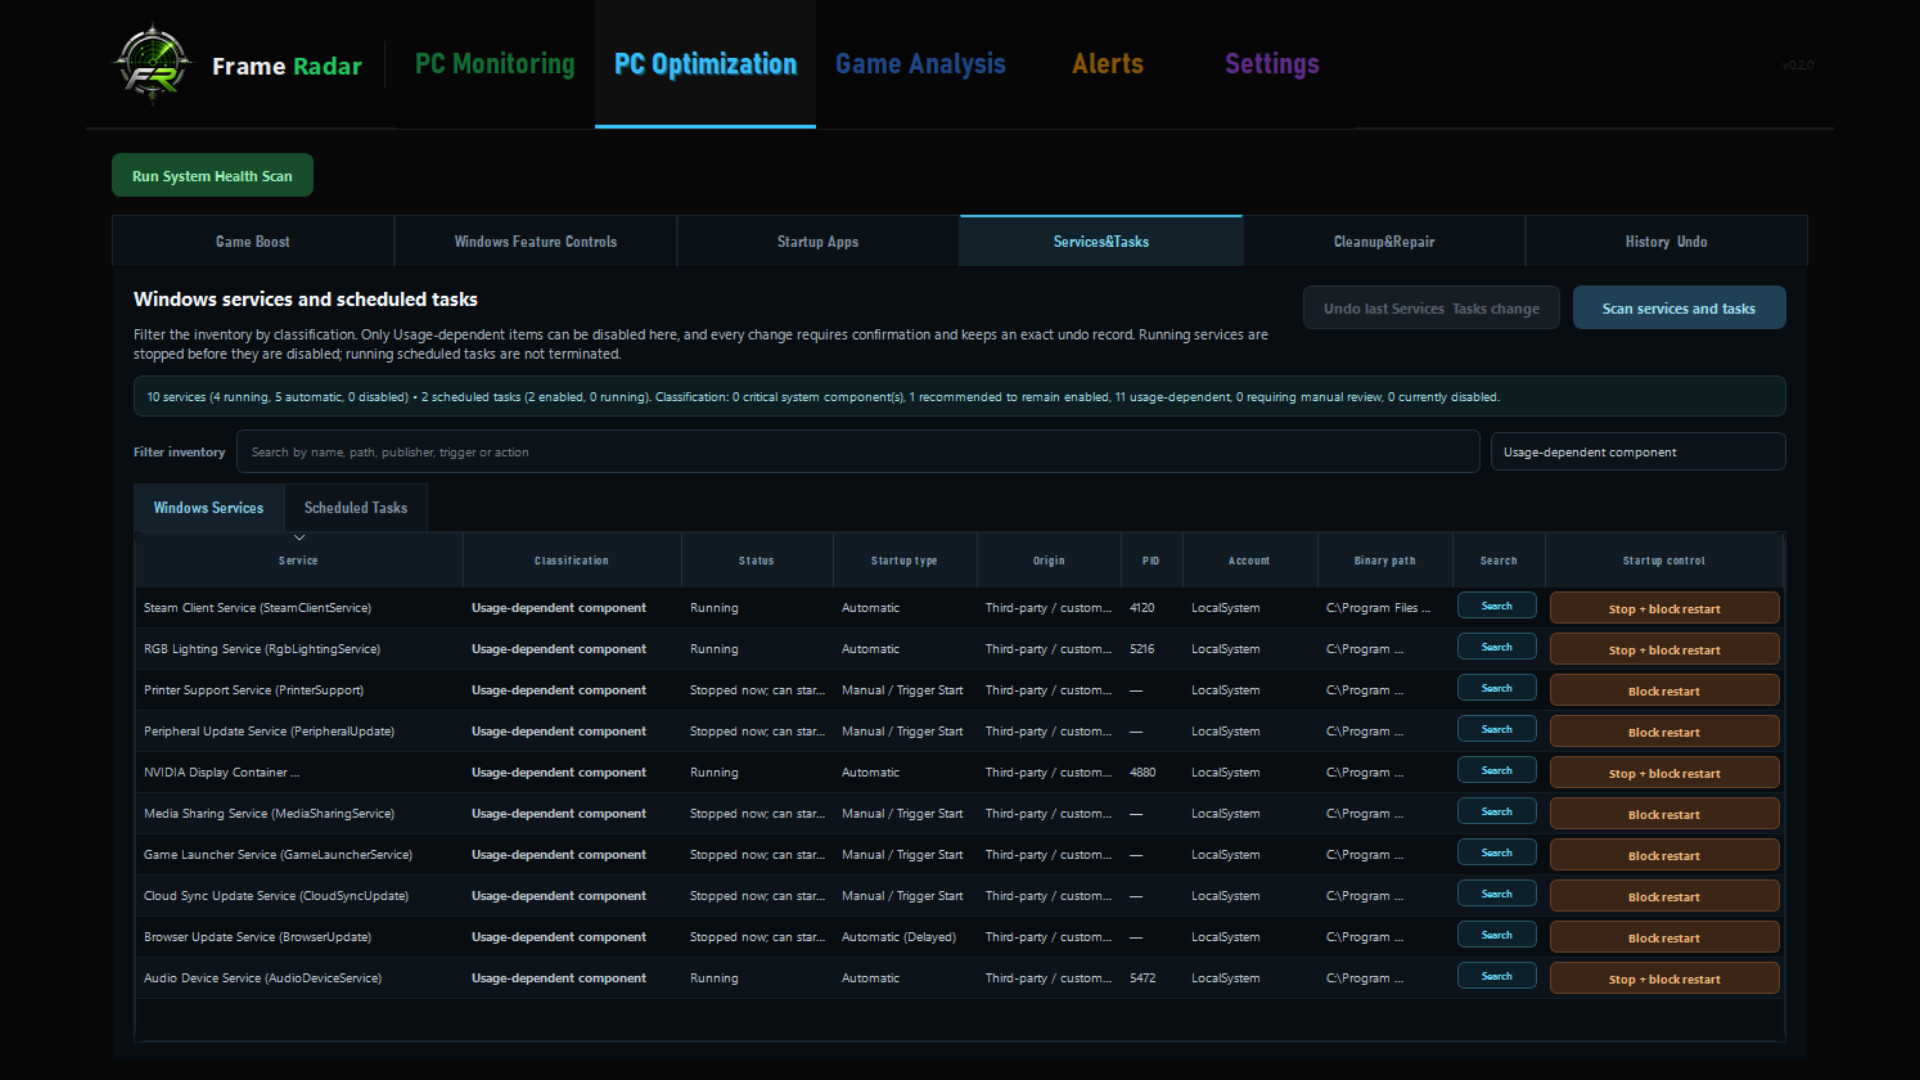The width and height of the screenshot is (1920, 1080).
Task: Search for Media Sharing Service
Action: (x=1497, y=811)
